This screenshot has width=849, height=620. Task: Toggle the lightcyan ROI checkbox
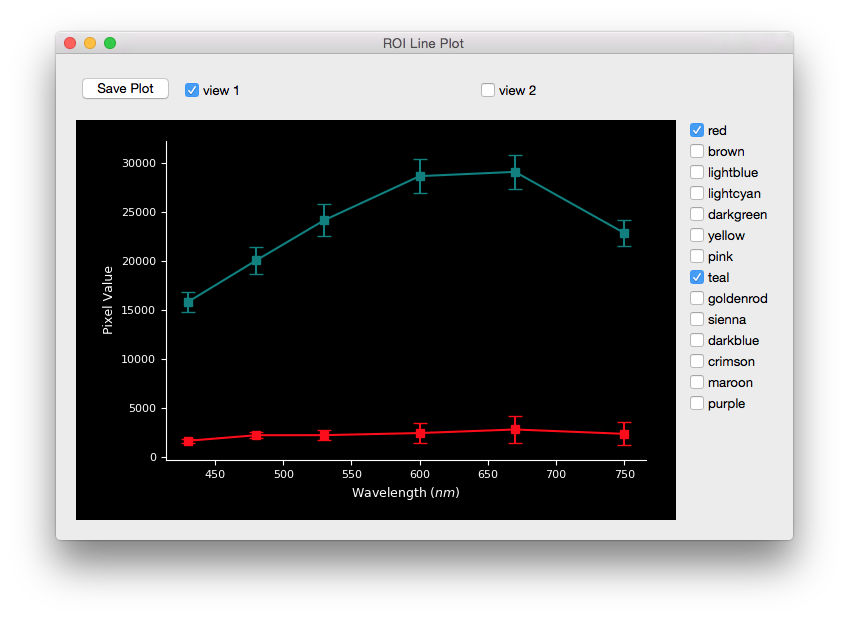697,193
